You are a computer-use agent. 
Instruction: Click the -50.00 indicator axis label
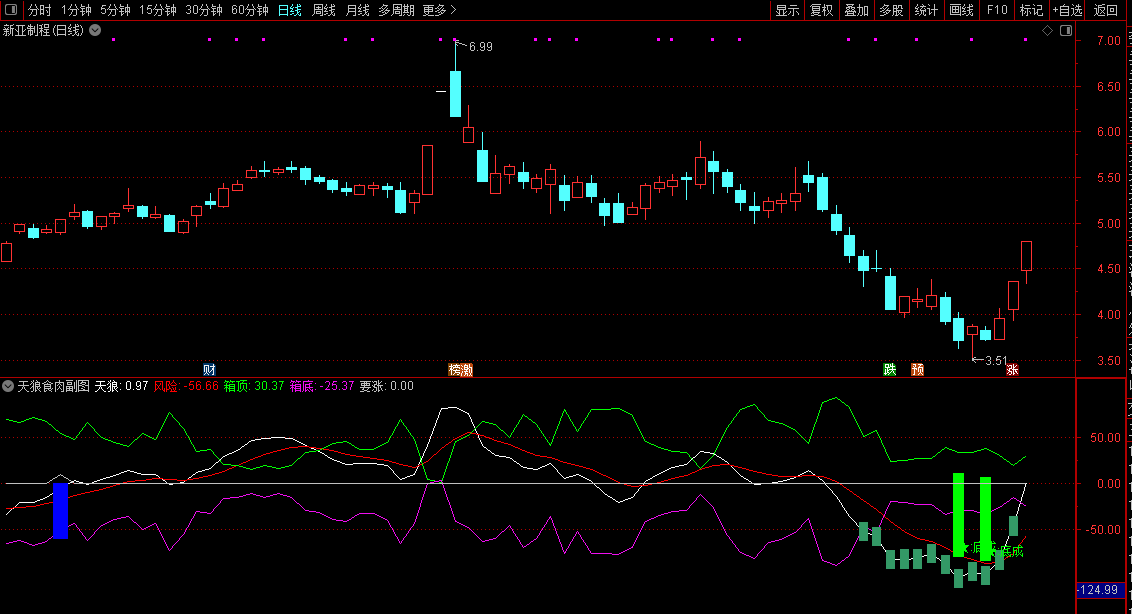[x=1104, y=529]
